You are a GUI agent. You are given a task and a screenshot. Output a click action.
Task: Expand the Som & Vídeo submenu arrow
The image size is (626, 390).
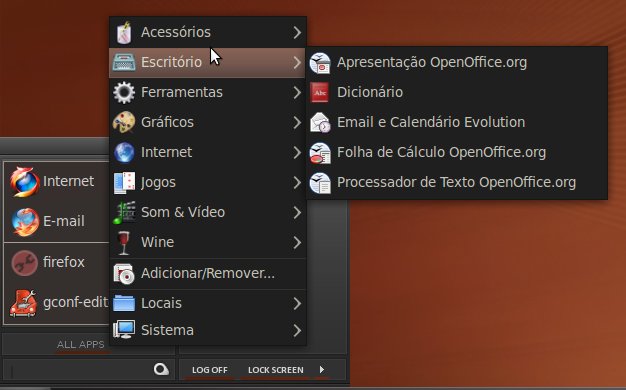point(297,212)
